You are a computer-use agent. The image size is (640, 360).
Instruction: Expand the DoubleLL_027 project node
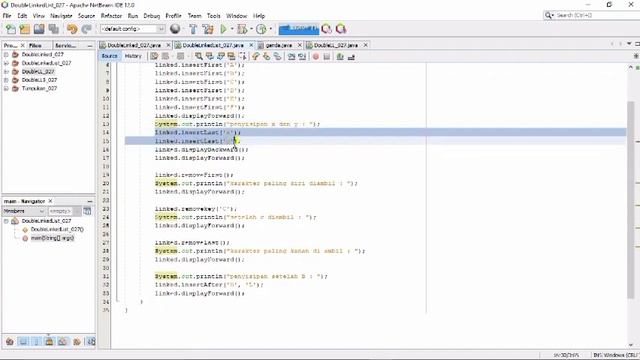pyautogui.click(x=6, y=71)
